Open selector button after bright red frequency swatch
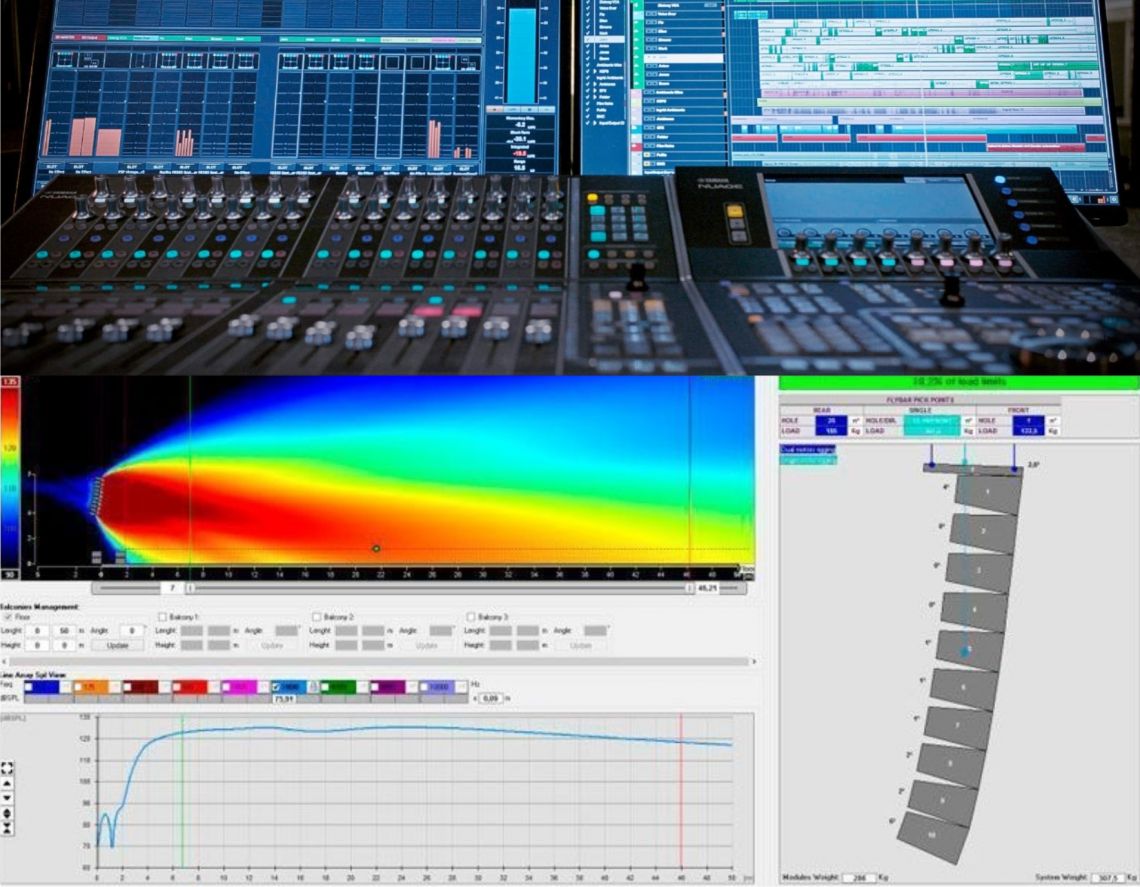 tap(214, 687)
